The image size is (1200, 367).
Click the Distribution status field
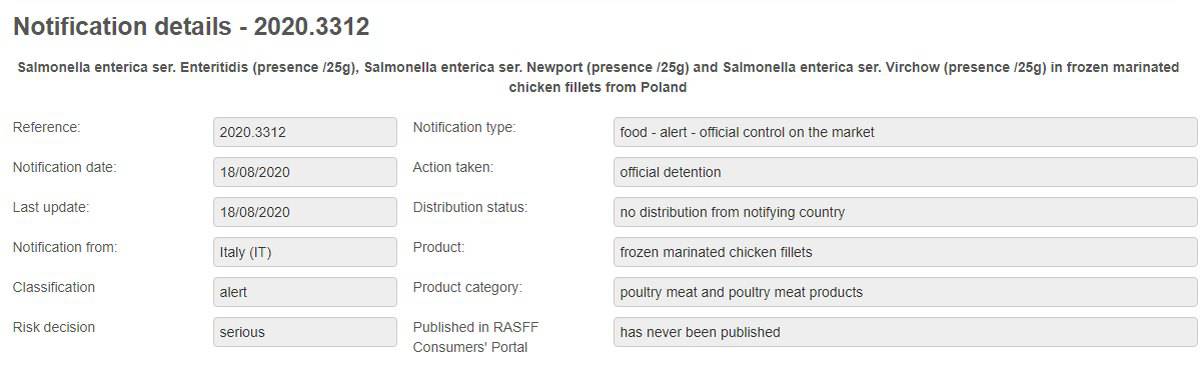905,212
